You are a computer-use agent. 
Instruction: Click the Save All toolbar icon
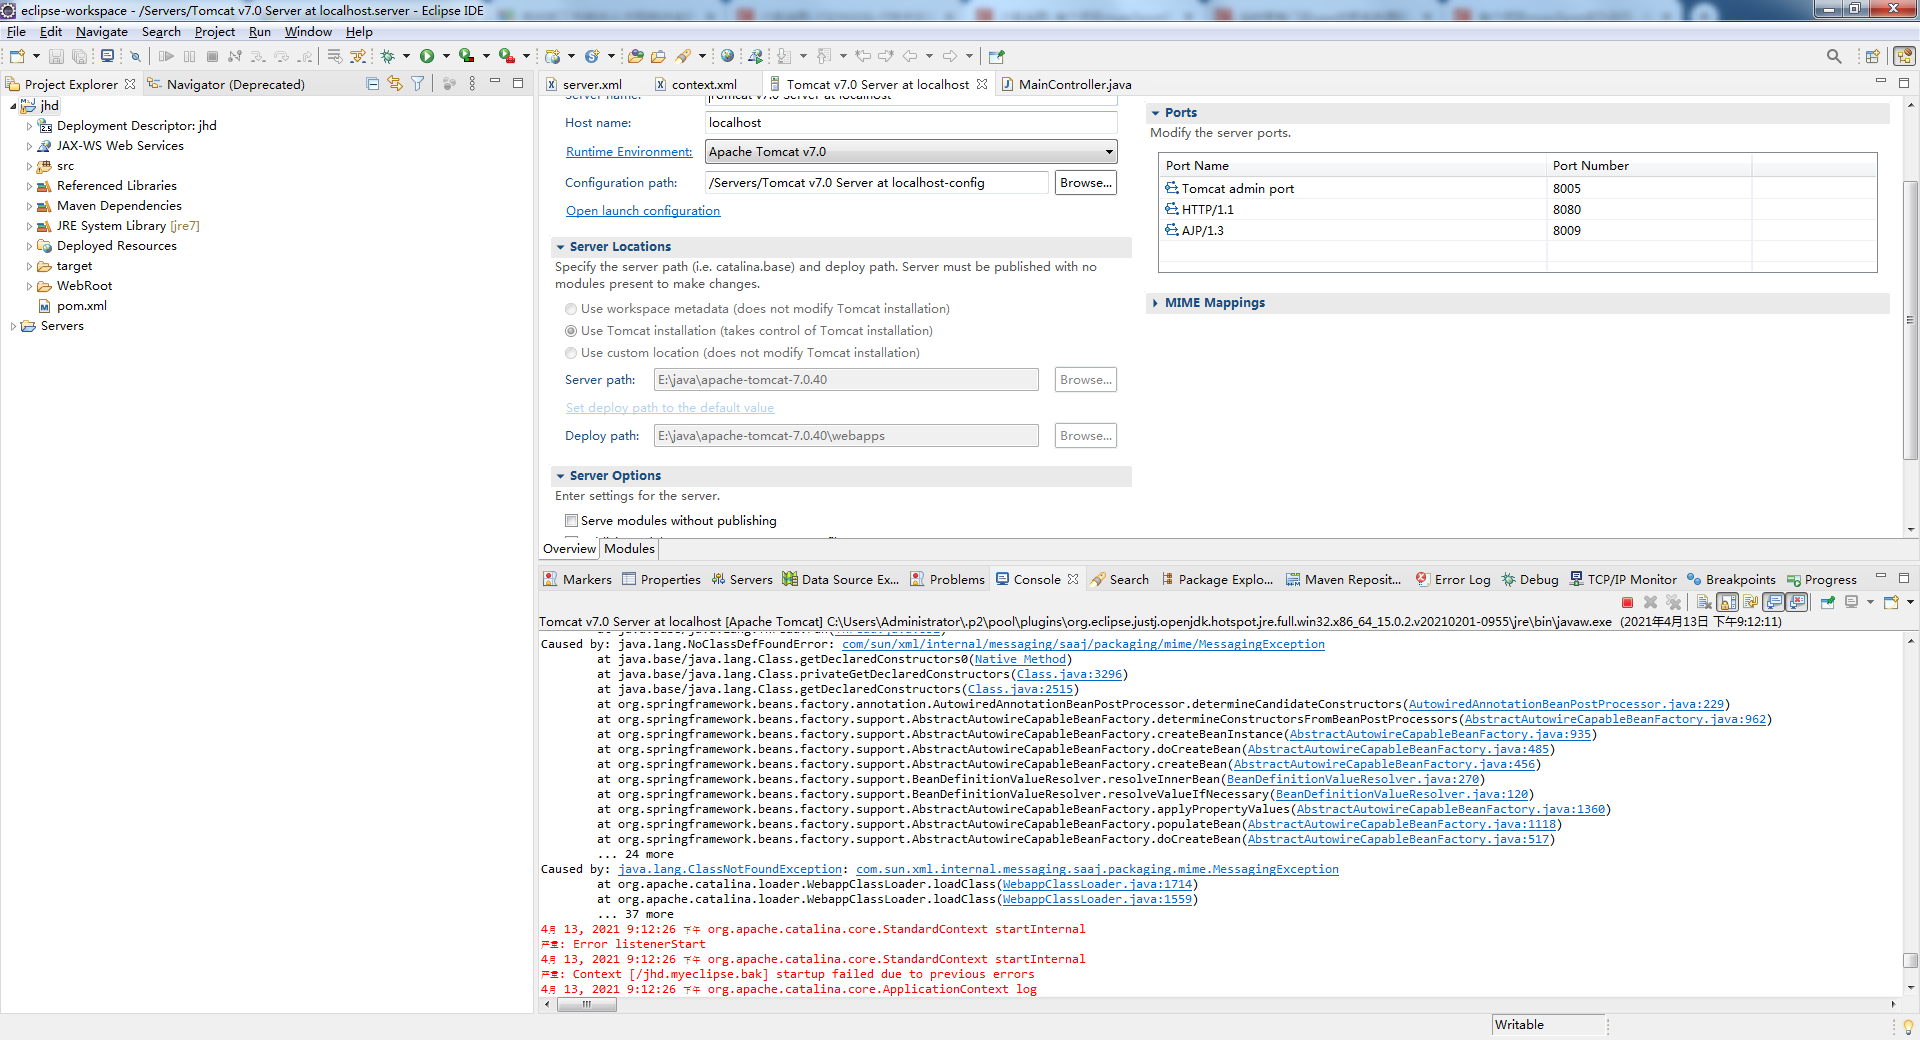coord(79,56)
